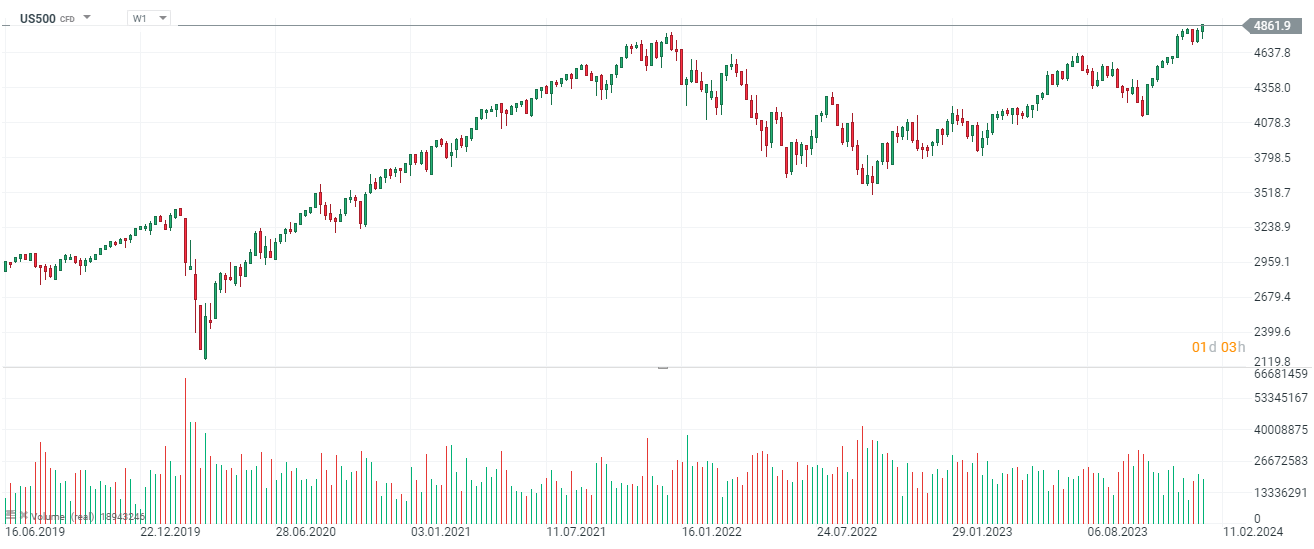Select the 11.02.2024 time axis label
The height and width of the screenshot is (549, 1314).
tap(1254, 533)
